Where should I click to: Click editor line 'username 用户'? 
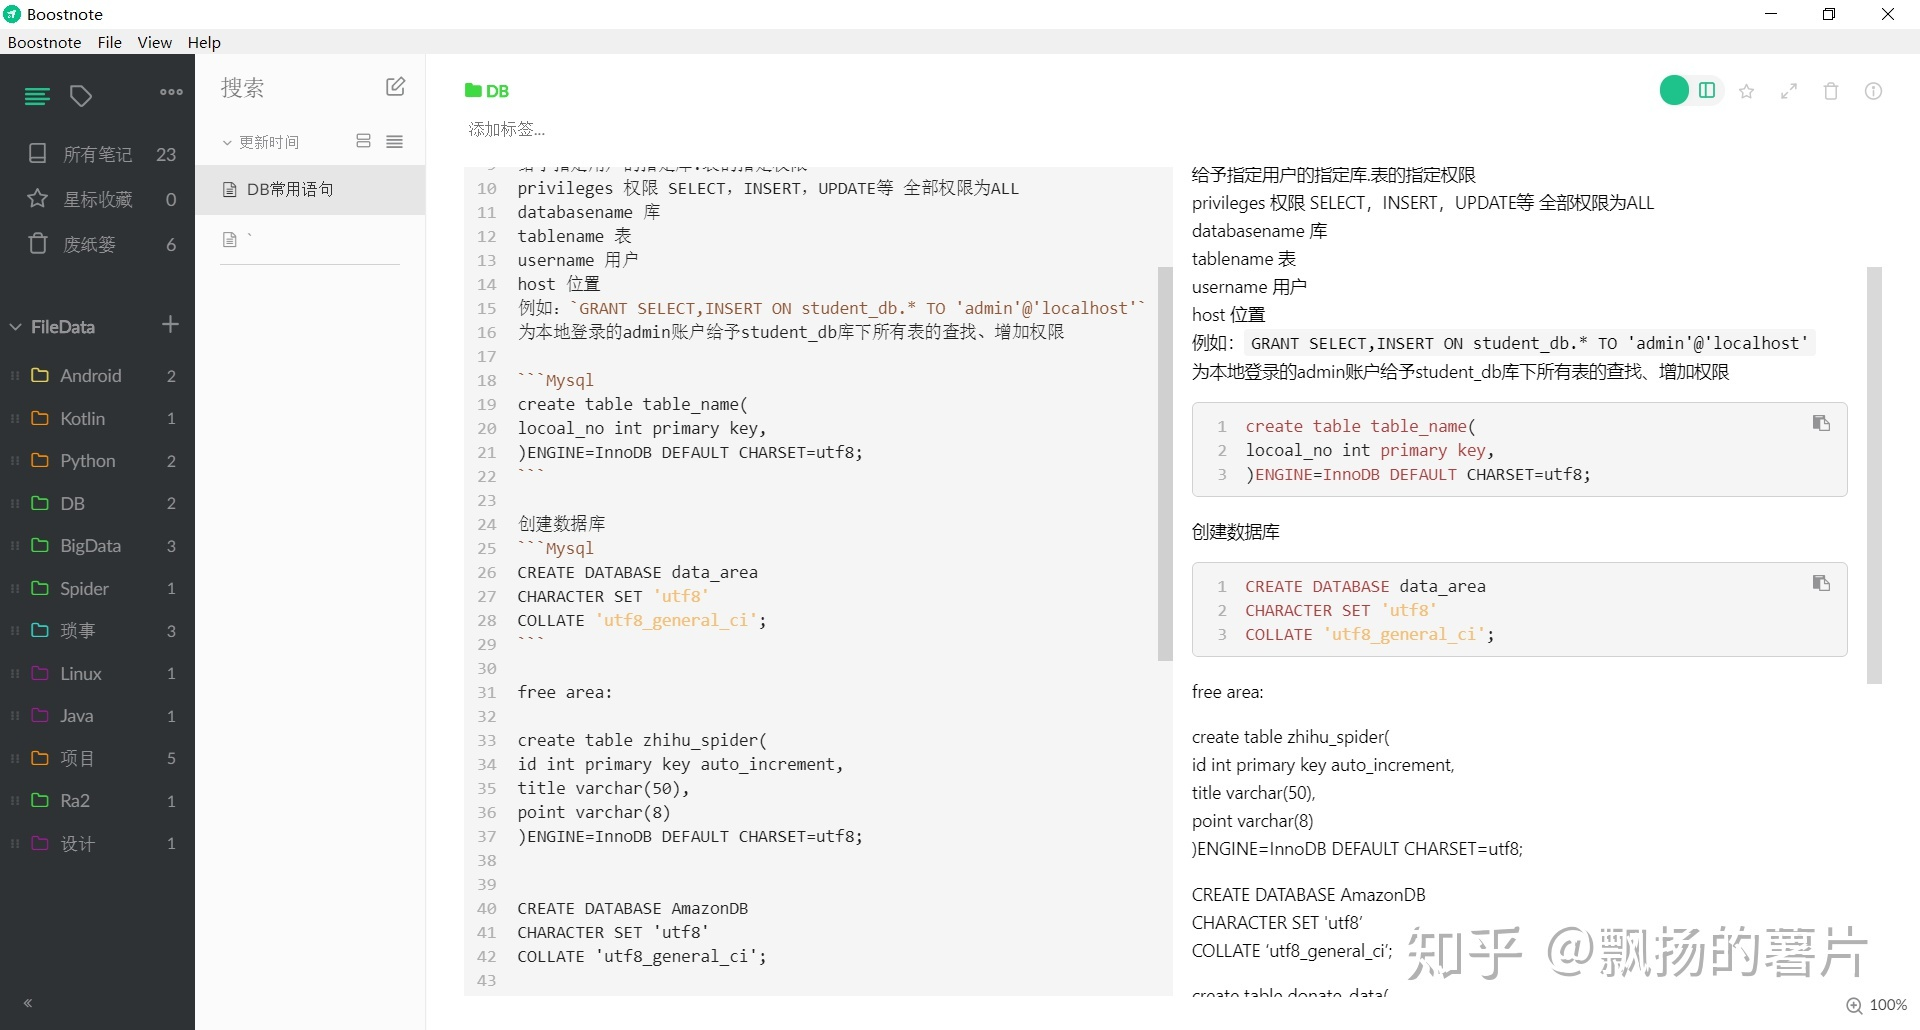point(577,260)
